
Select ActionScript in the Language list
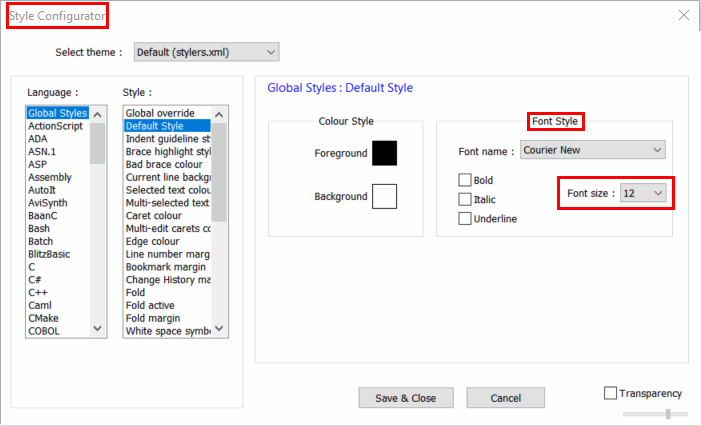pyautogui.click(x=57, y=126)
